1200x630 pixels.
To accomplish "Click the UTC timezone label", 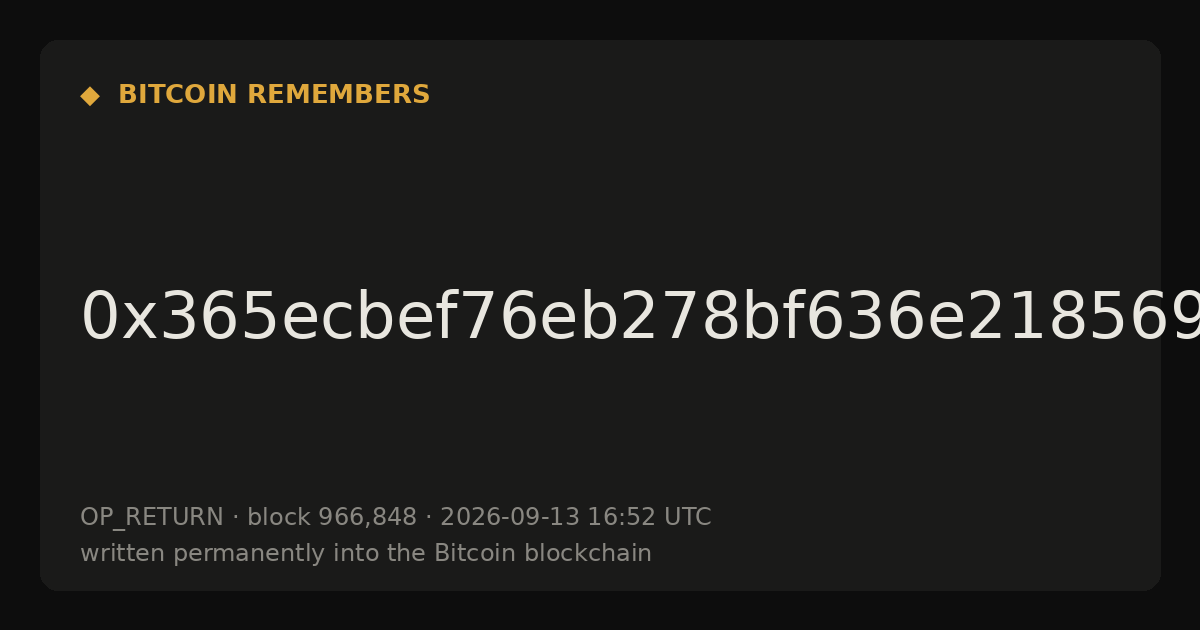I will point(687,517).
